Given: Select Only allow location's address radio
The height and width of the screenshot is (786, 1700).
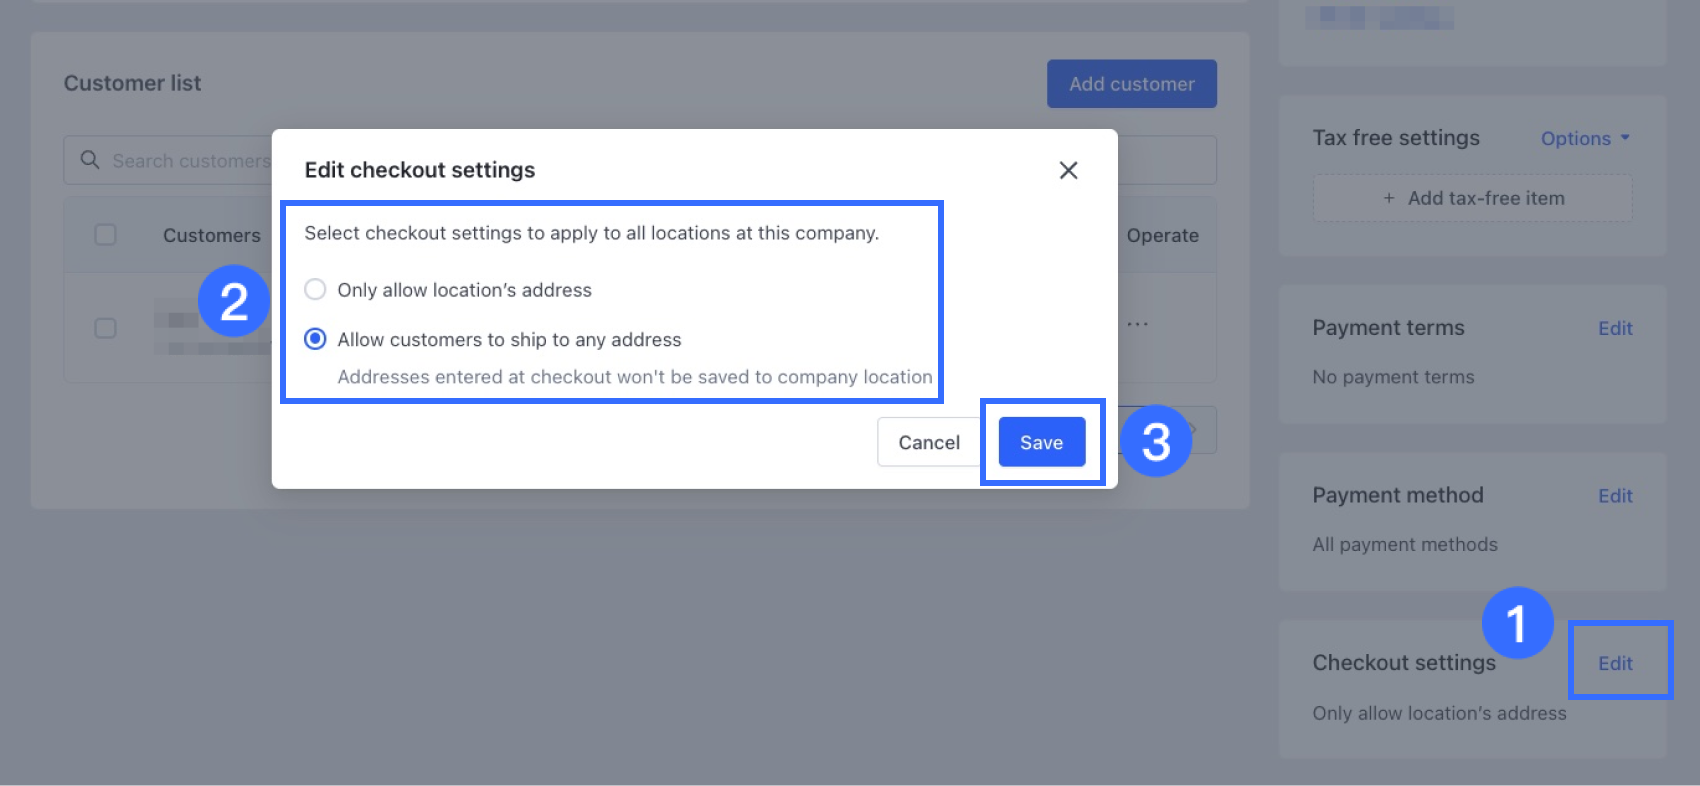Looking at the screenshot, I should click(x=316, y=290).
